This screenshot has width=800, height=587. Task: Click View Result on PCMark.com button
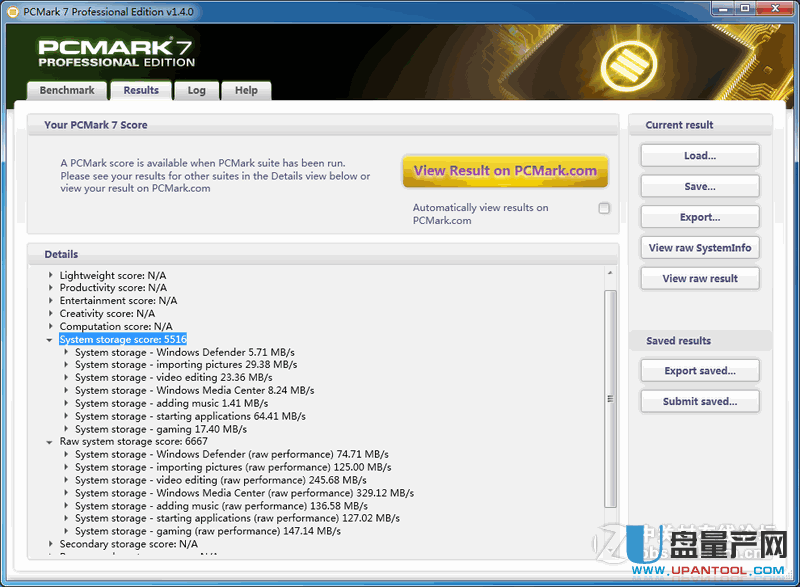coord(505,171)
